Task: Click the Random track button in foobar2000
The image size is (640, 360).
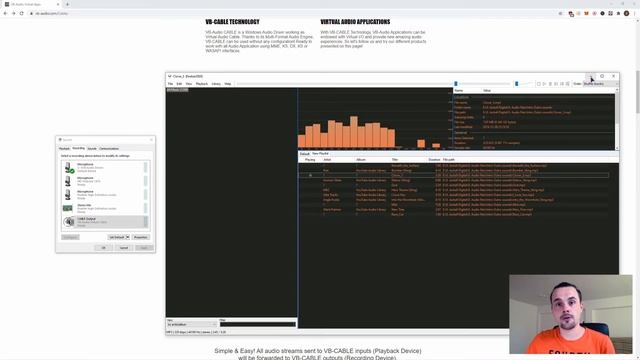Action: [567, 84]
